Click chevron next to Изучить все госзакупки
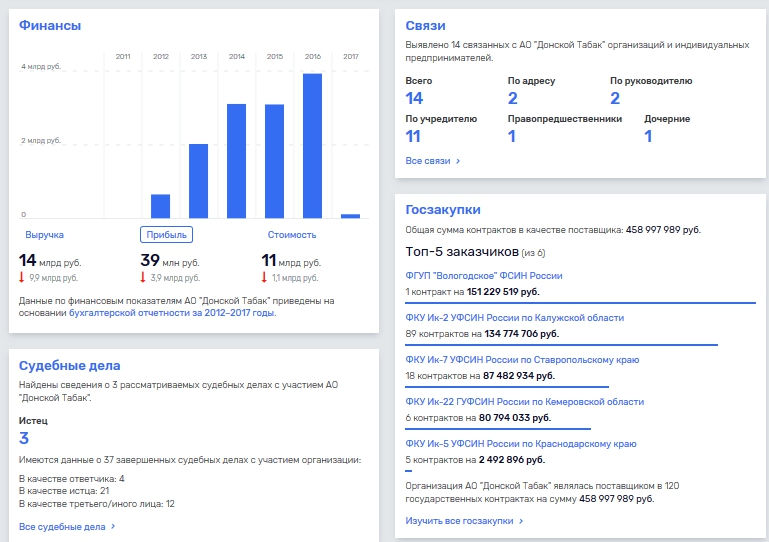 tap(521, 521)
